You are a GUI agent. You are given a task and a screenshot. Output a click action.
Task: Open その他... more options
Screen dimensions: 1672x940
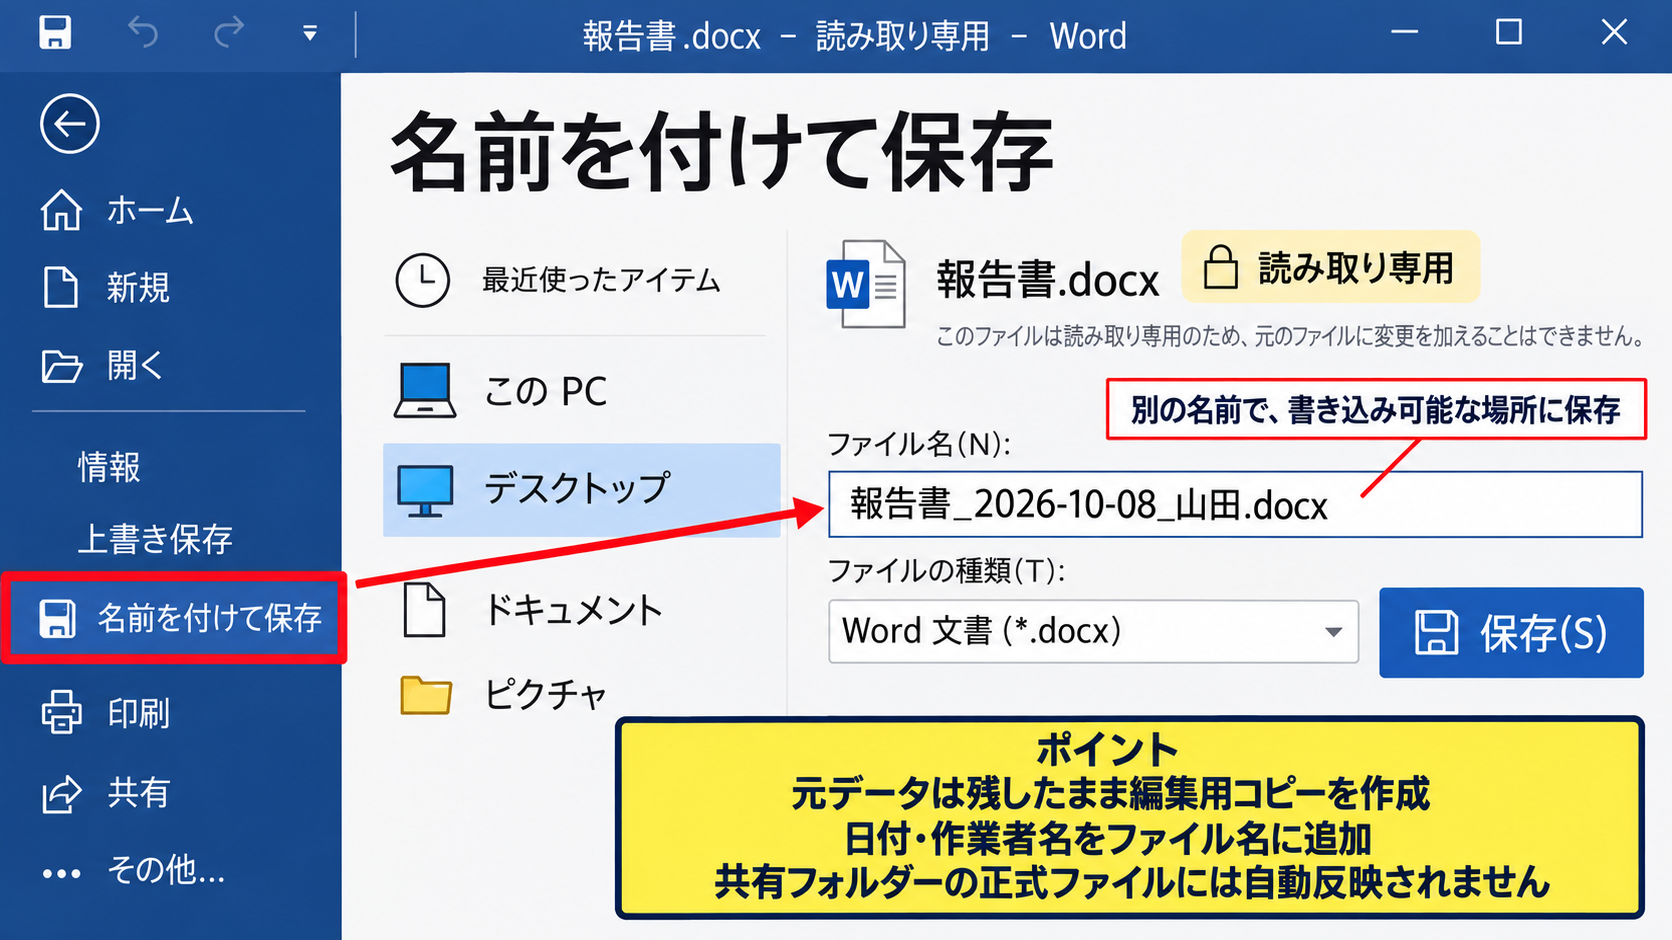134,871
